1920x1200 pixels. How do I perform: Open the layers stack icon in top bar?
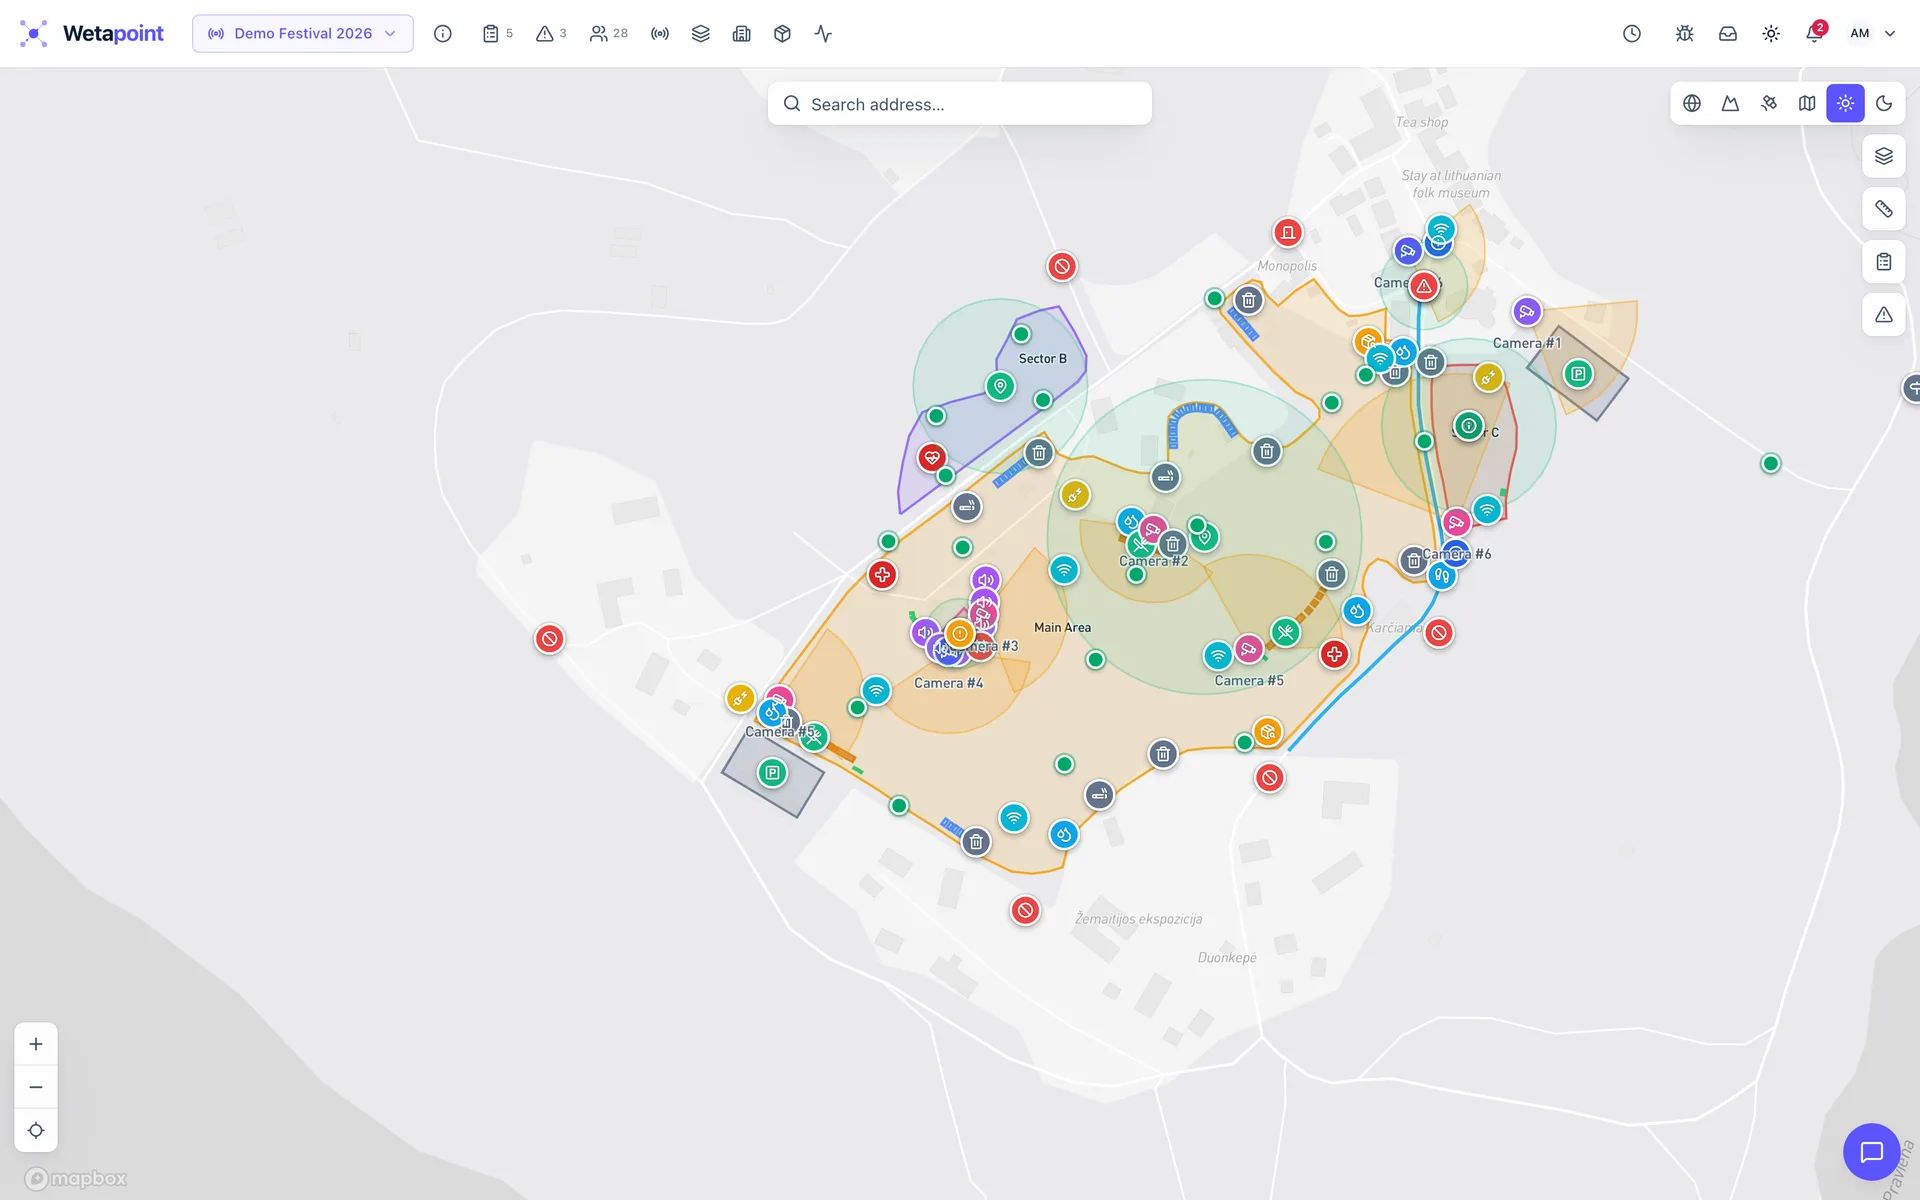pyautogui.click(x=701, y=33)
